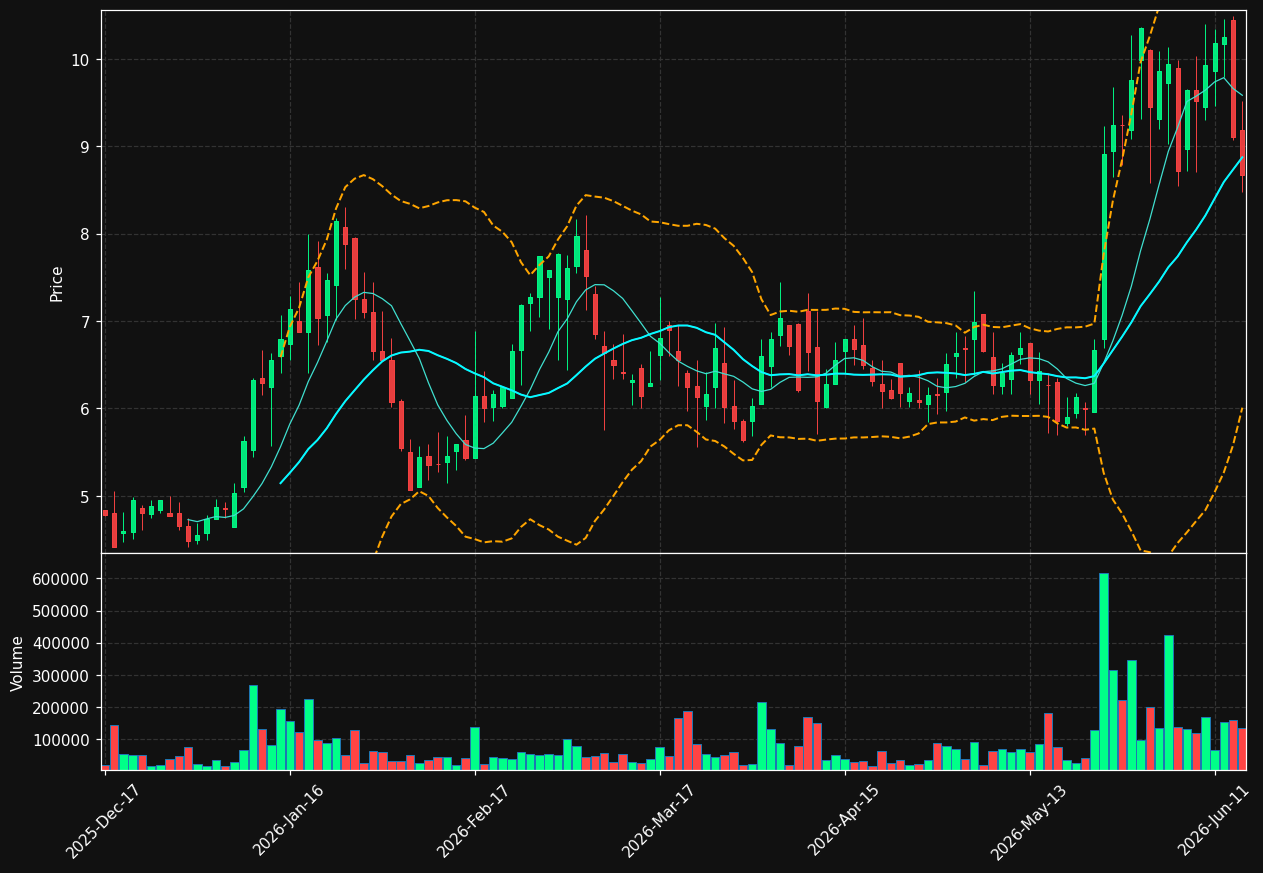The image size is (1263, 873).
Task: Click the volume tick label "100000"
Action: point(62,740)
